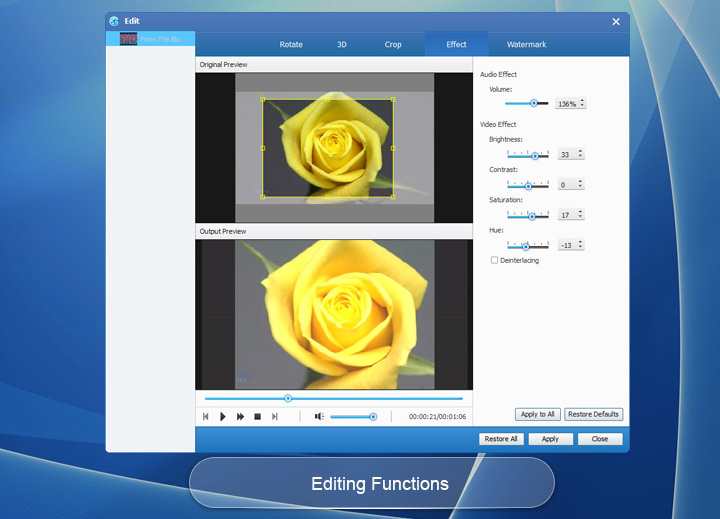Click the Editing Functions caption banner
The image size is (720, 519).
point(372,483)
